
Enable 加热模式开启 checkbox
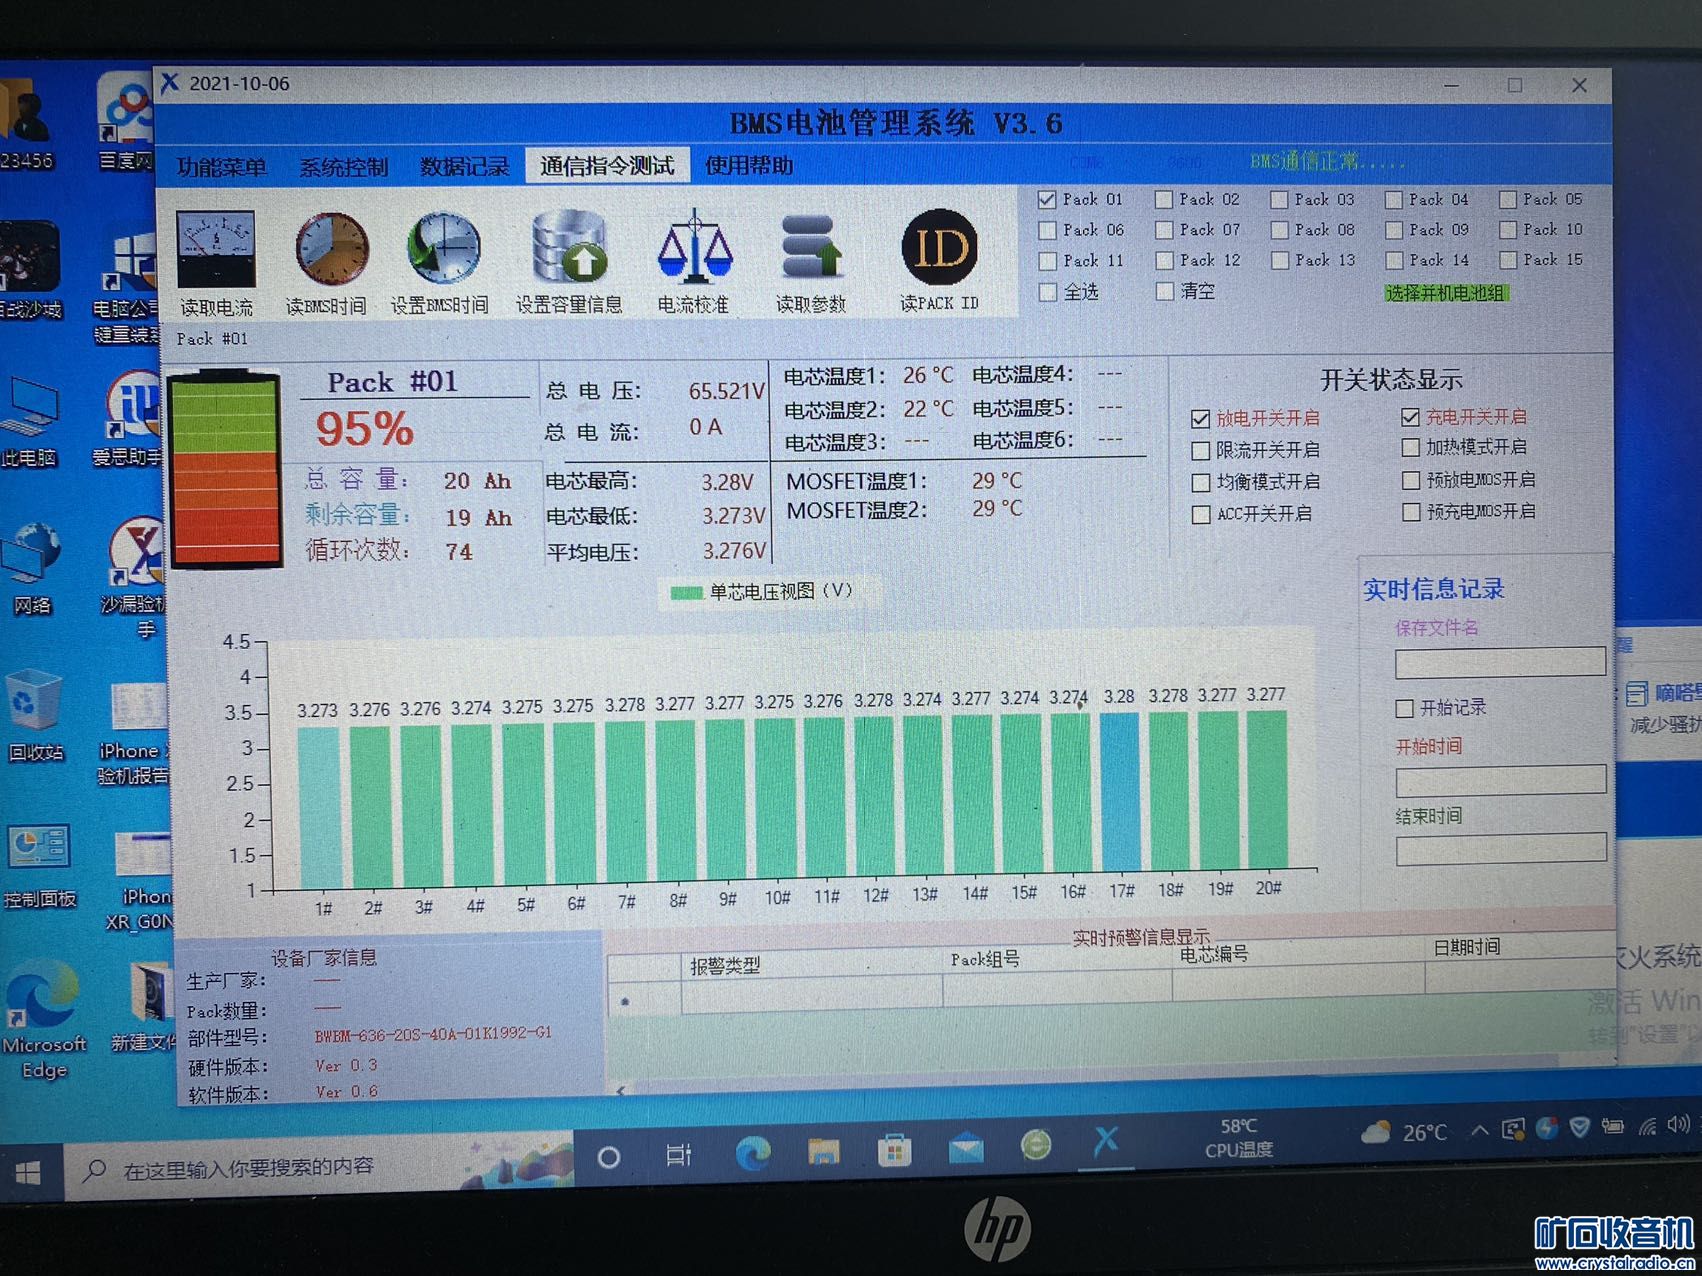tap(1410, 448)
